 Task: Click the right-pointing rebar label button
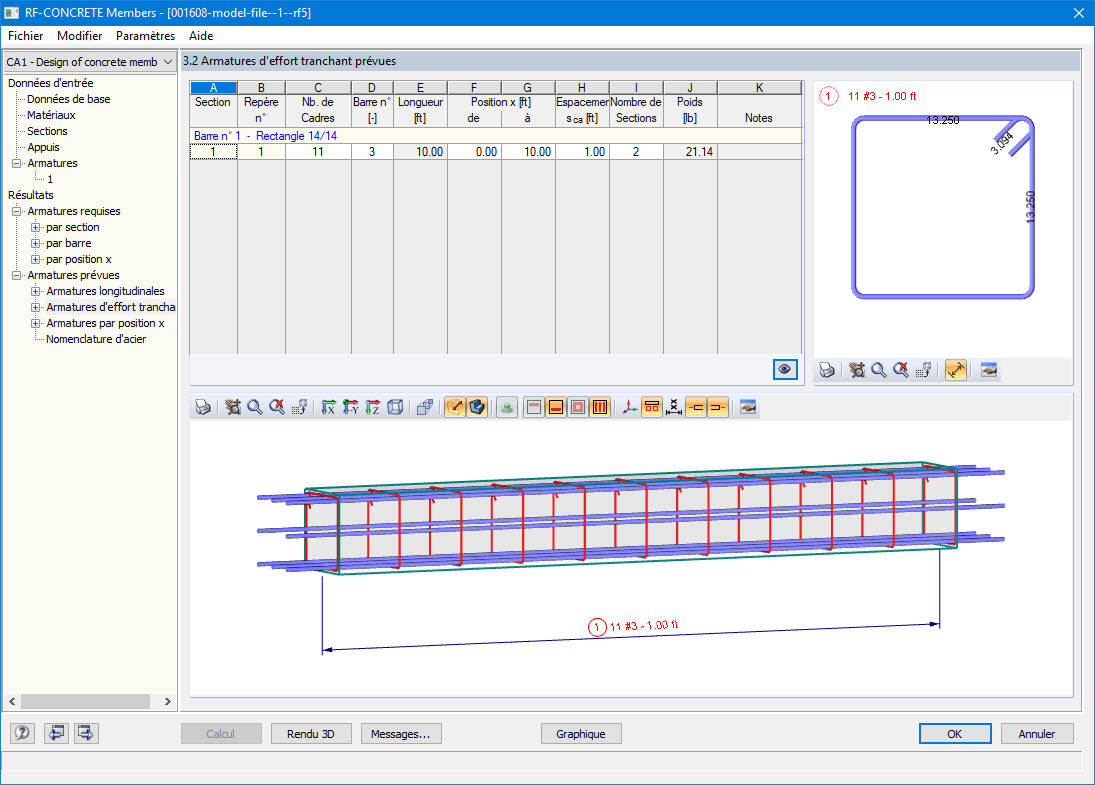(x=718, y=407)
